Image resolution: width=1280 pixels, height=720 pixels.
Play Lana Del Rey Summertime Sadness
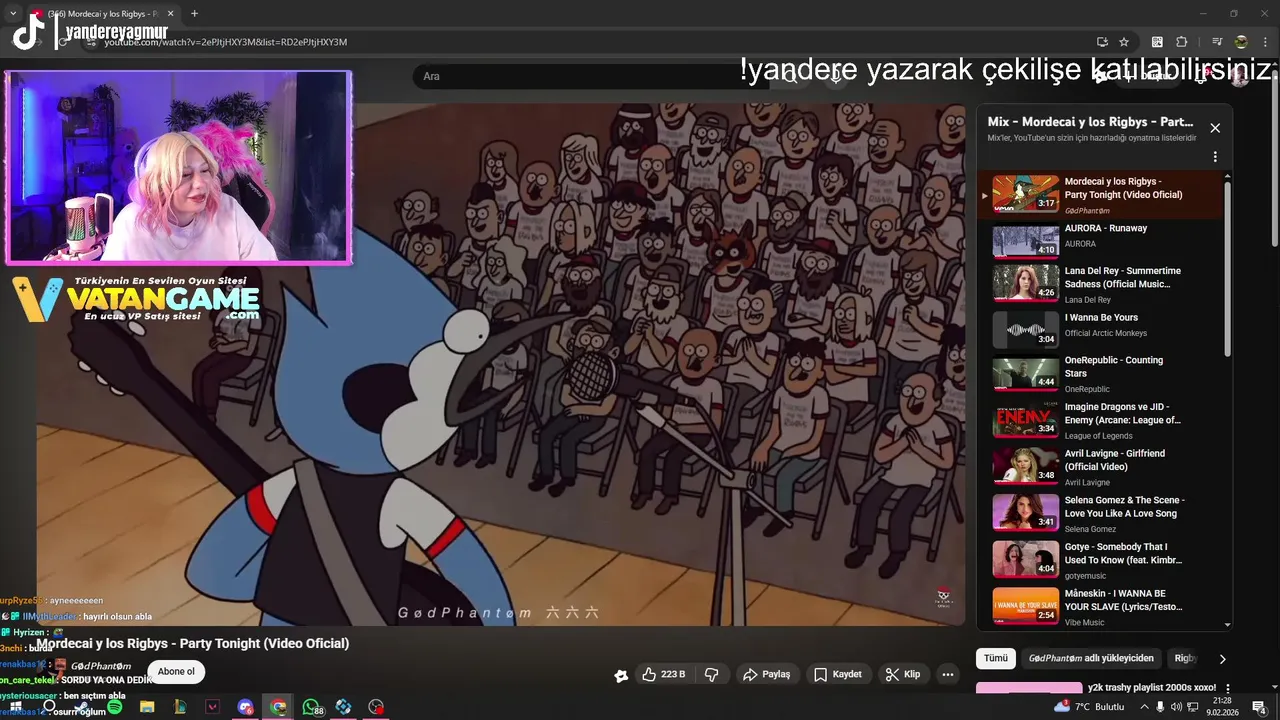click(x=1100, y=284)
